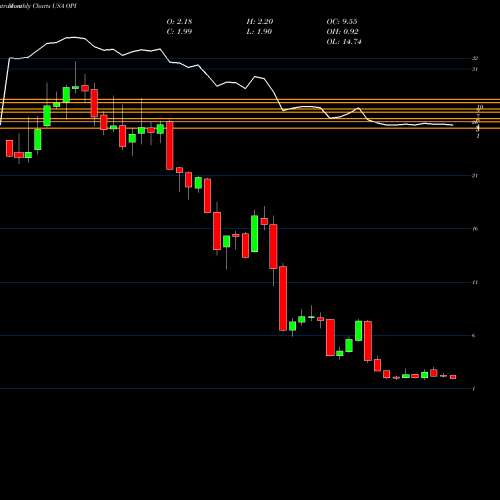Click the low value "L: 1.90"
The width and height of the screenshot is (500, 500).
coord(259,32)
